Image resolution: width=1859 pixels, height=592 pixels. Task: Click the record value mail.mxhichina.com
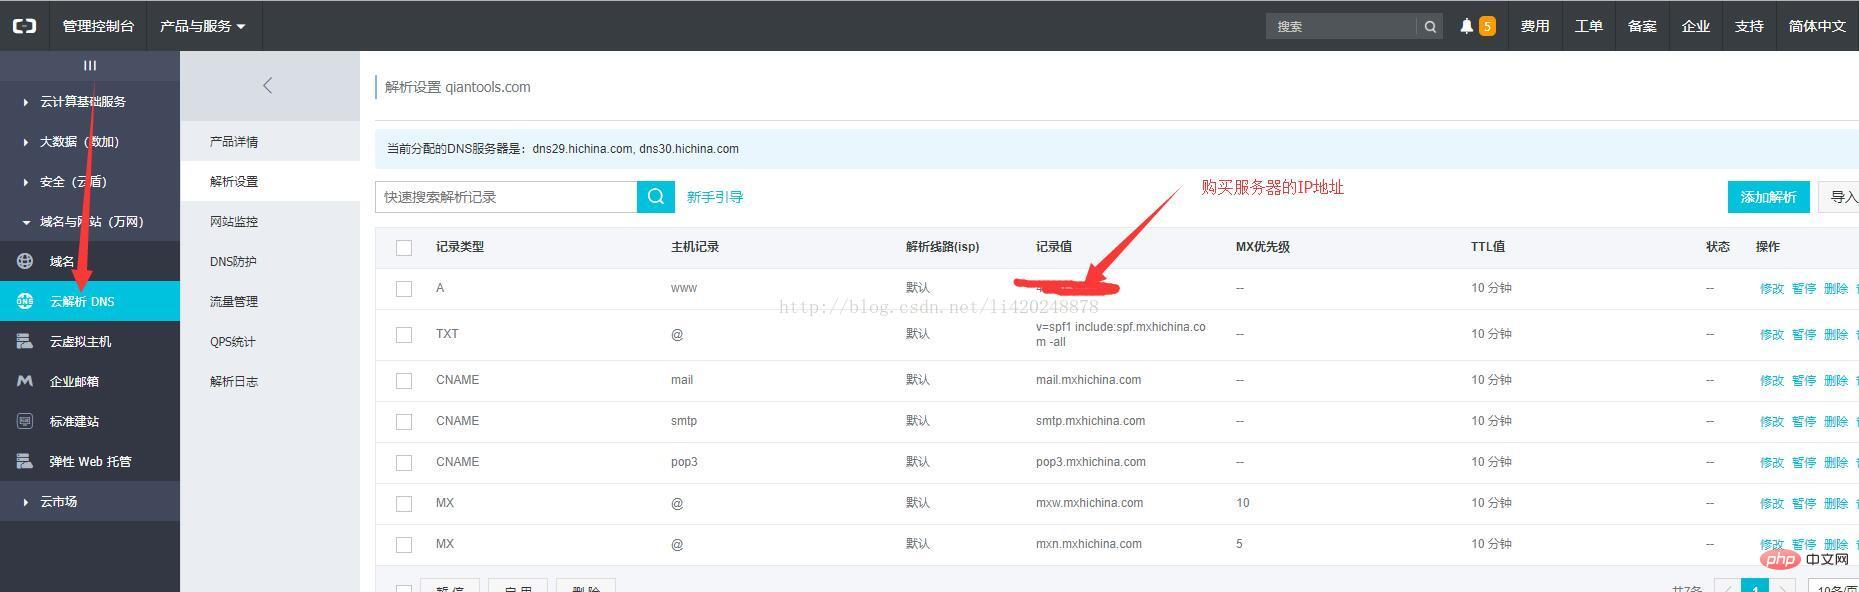1088,380
